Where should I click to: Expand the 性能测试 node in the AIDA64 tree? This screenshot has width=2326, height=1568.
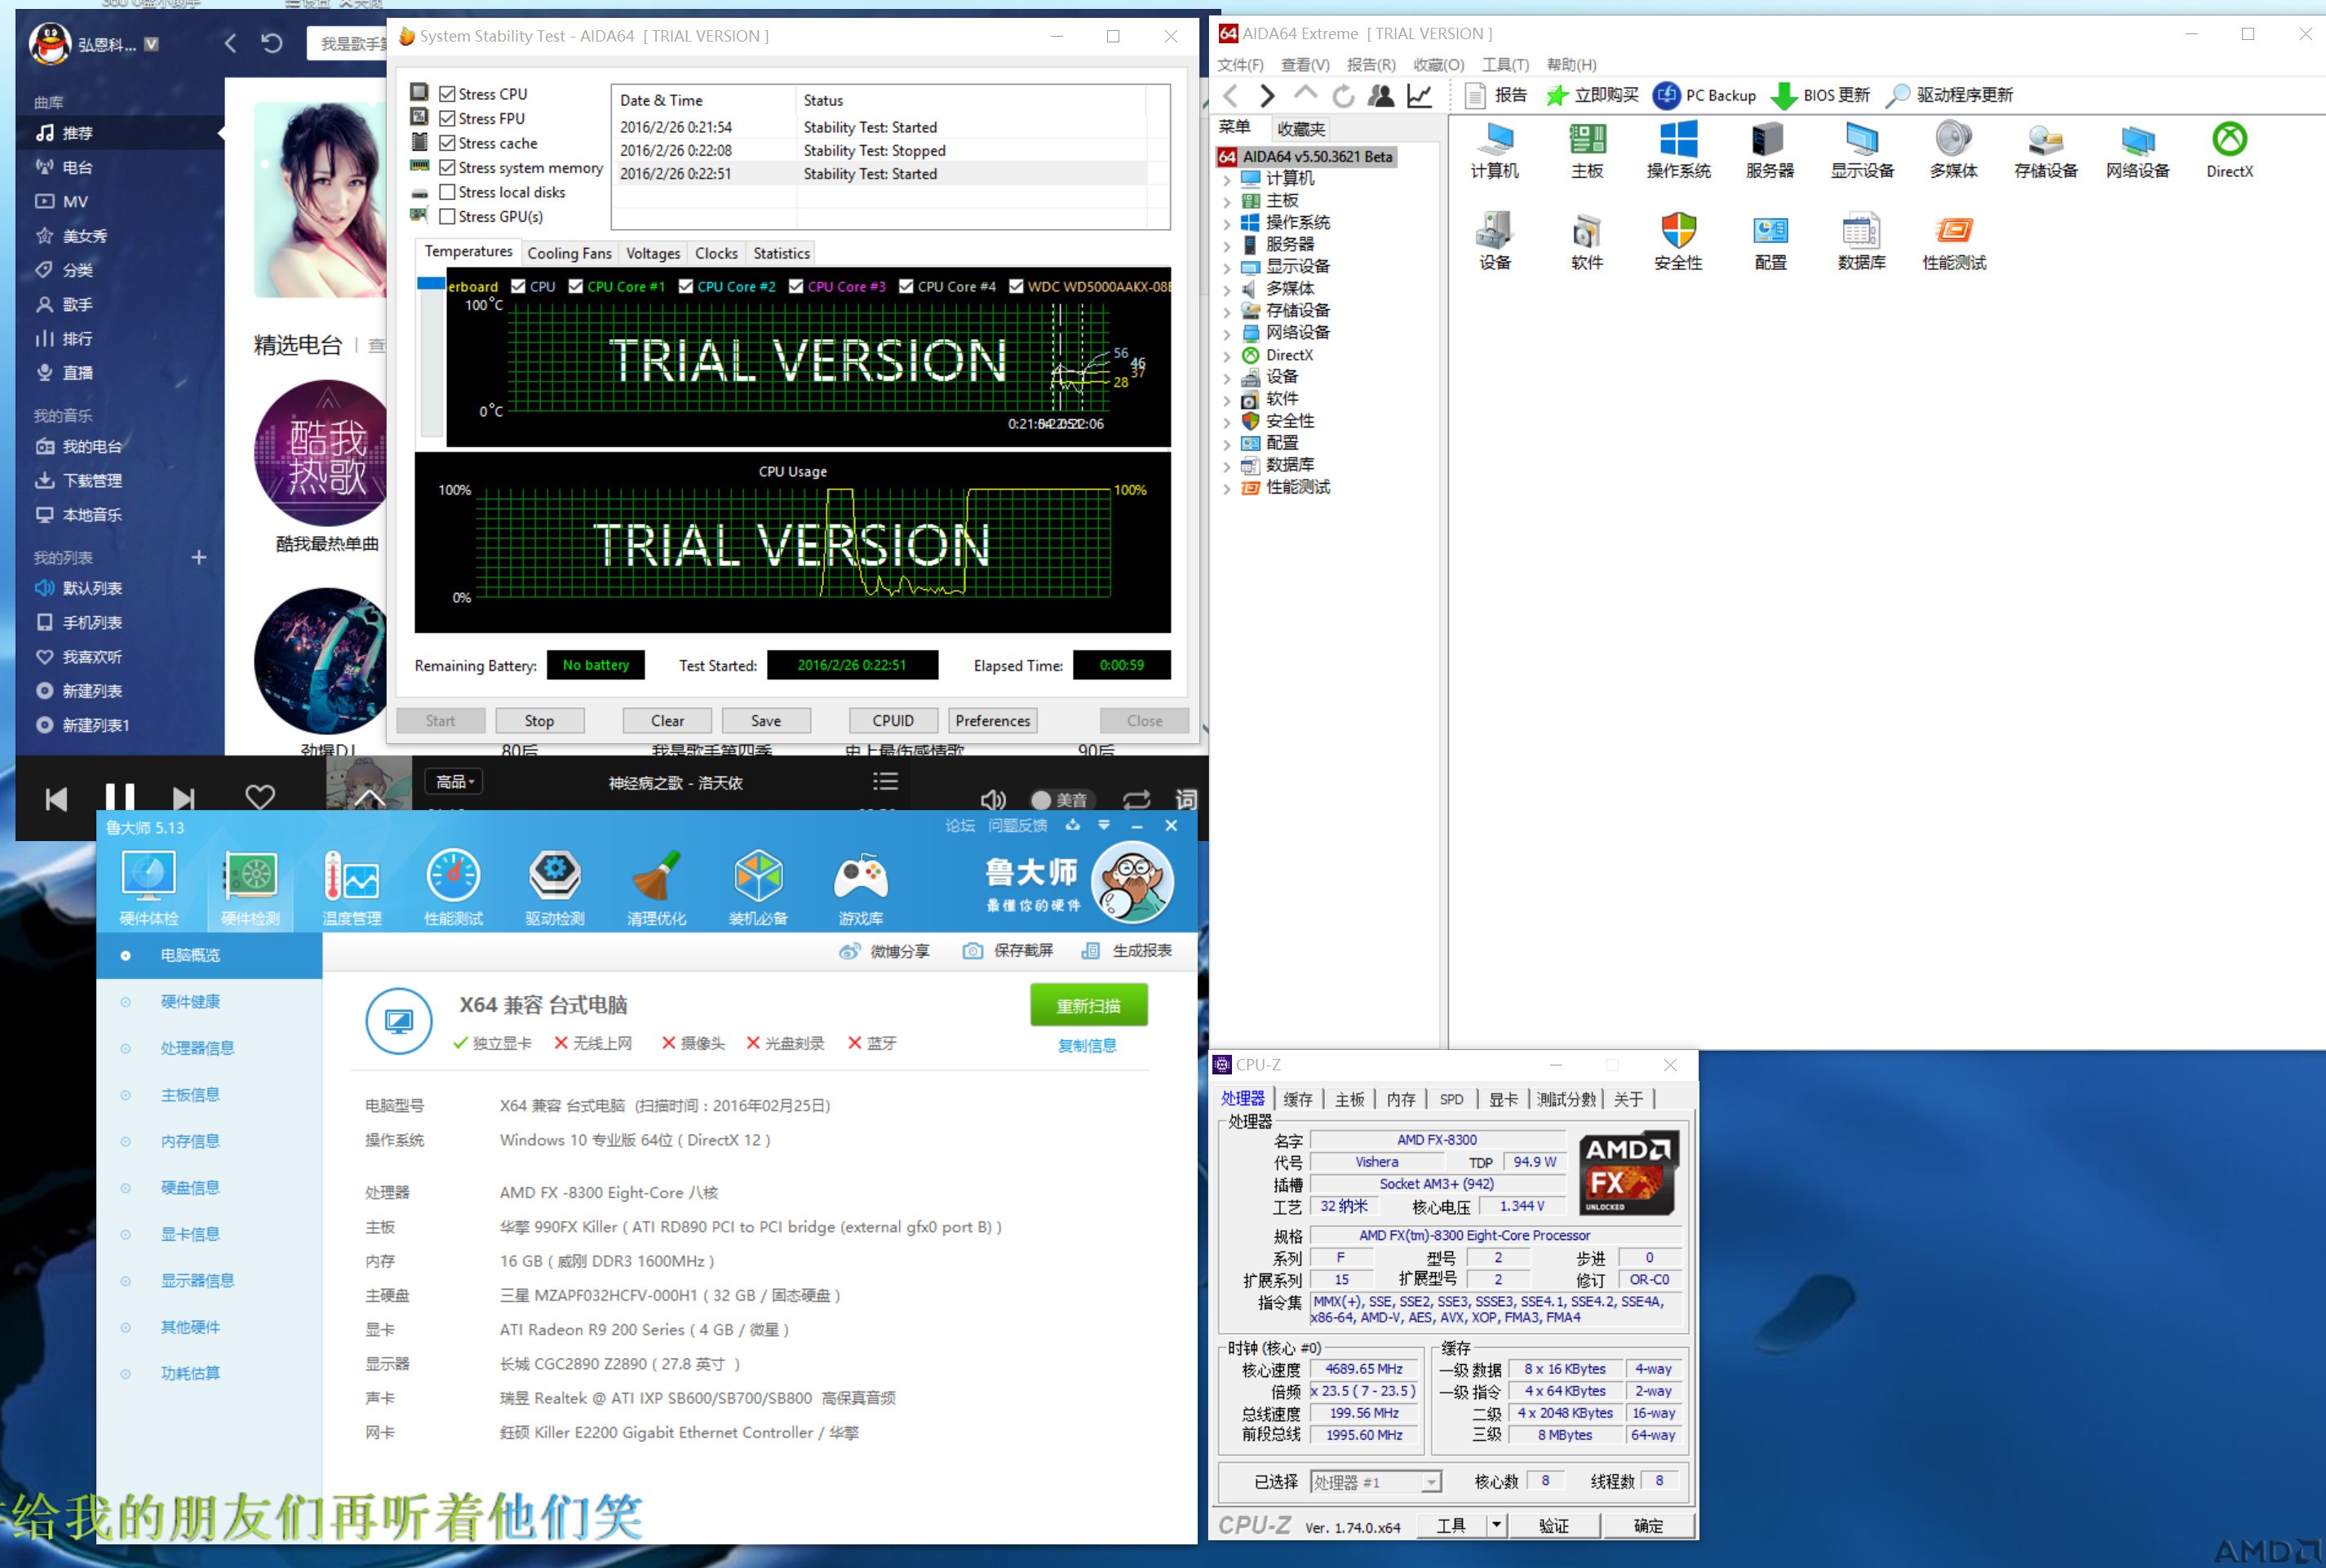tap(1227, 488)
